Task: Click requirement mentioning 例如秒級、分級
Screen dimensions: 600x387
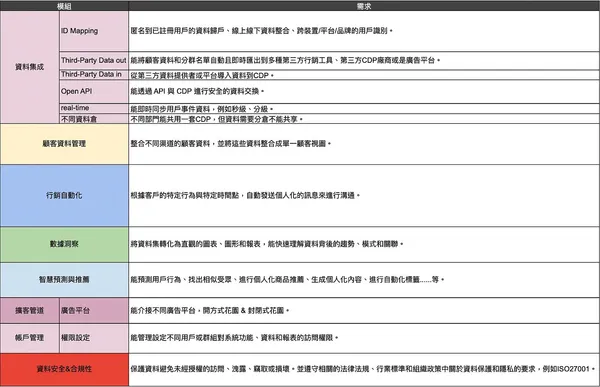Action: pyautogui.click(x=202, y=109)
